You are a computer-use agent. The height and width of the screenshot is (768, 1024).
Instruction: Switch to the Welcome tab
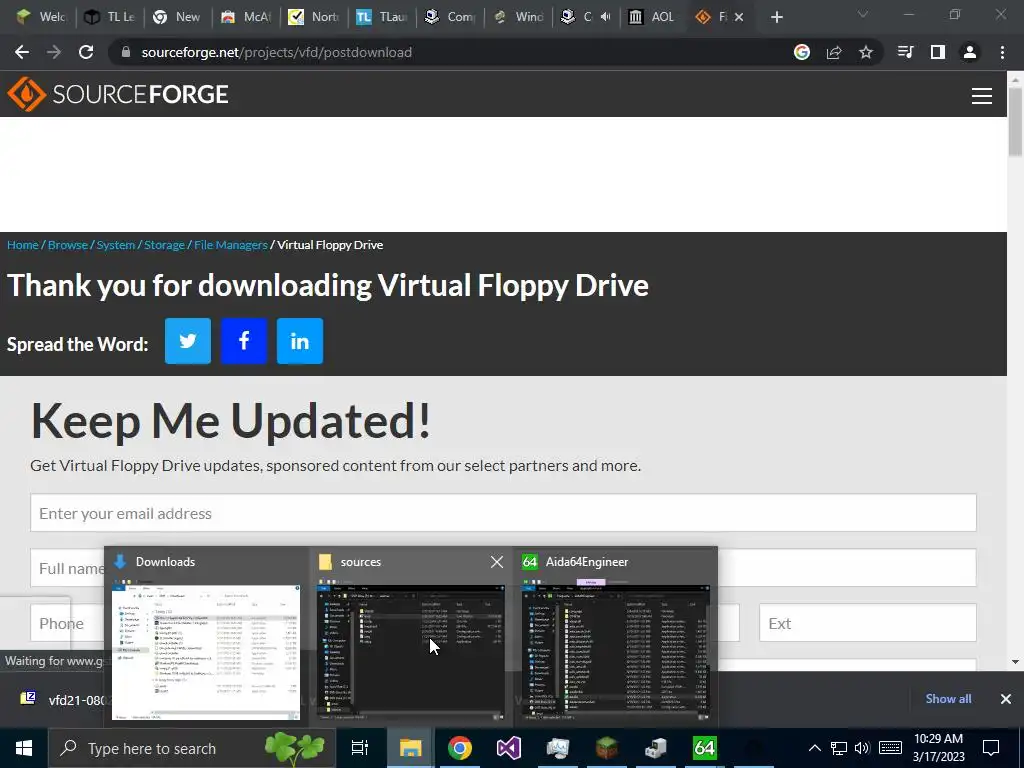[42, 17]
